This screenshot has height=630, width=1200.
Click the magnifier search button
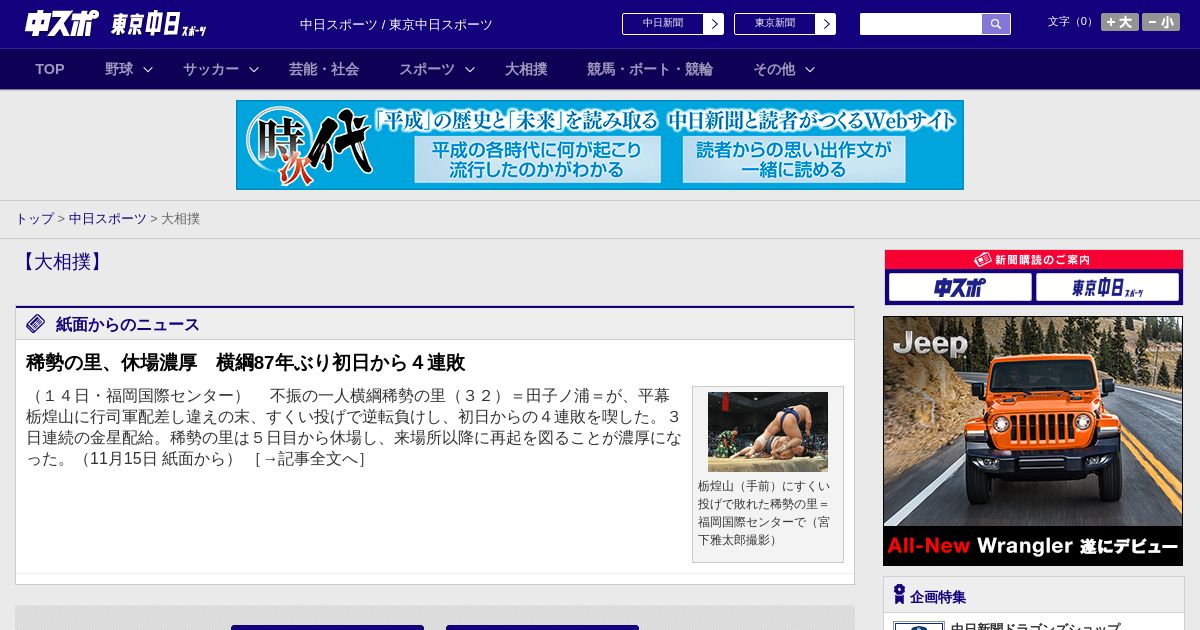[x=996, y=24]
